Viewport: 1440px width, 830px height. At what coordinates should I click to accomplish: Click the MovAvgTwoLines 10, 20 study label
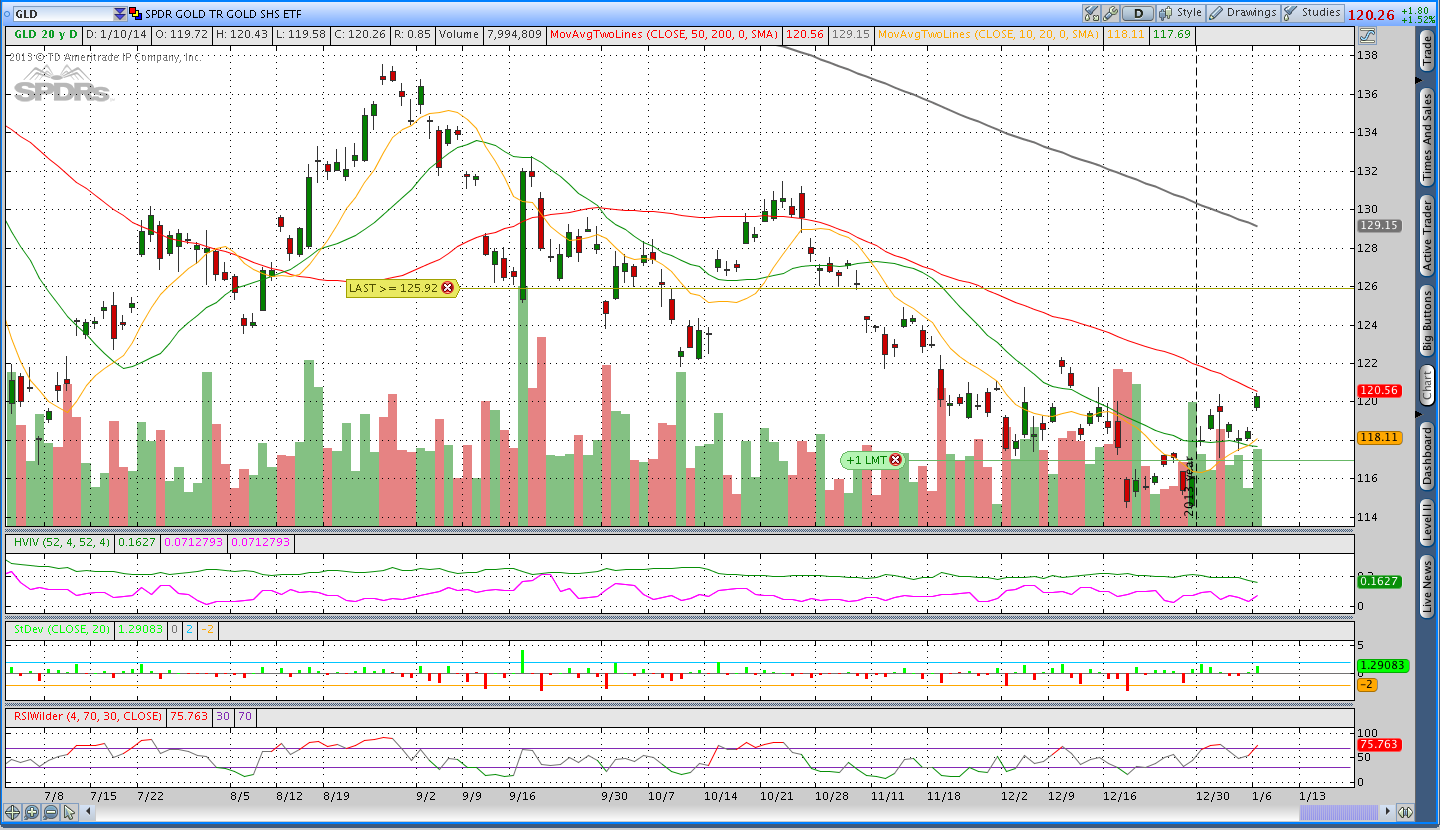click(988, 34)
